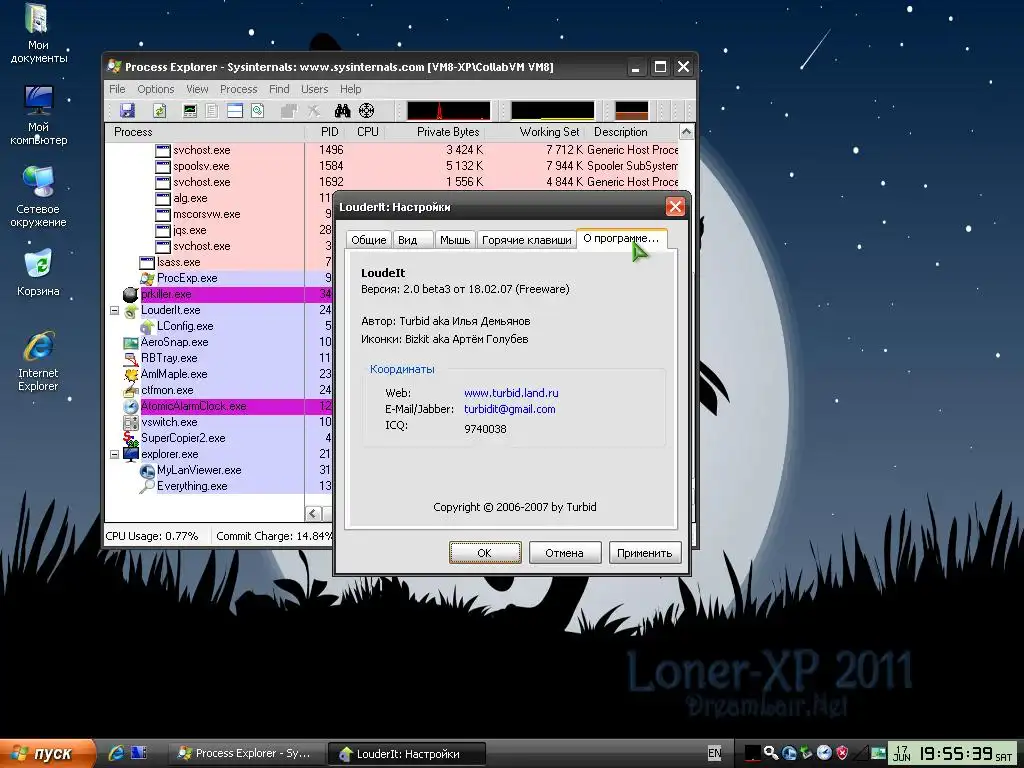Click the Save icon in Process Explorer toolbar
The height and width of the screenshot is (768, 1024).
(x=127, y=110)
